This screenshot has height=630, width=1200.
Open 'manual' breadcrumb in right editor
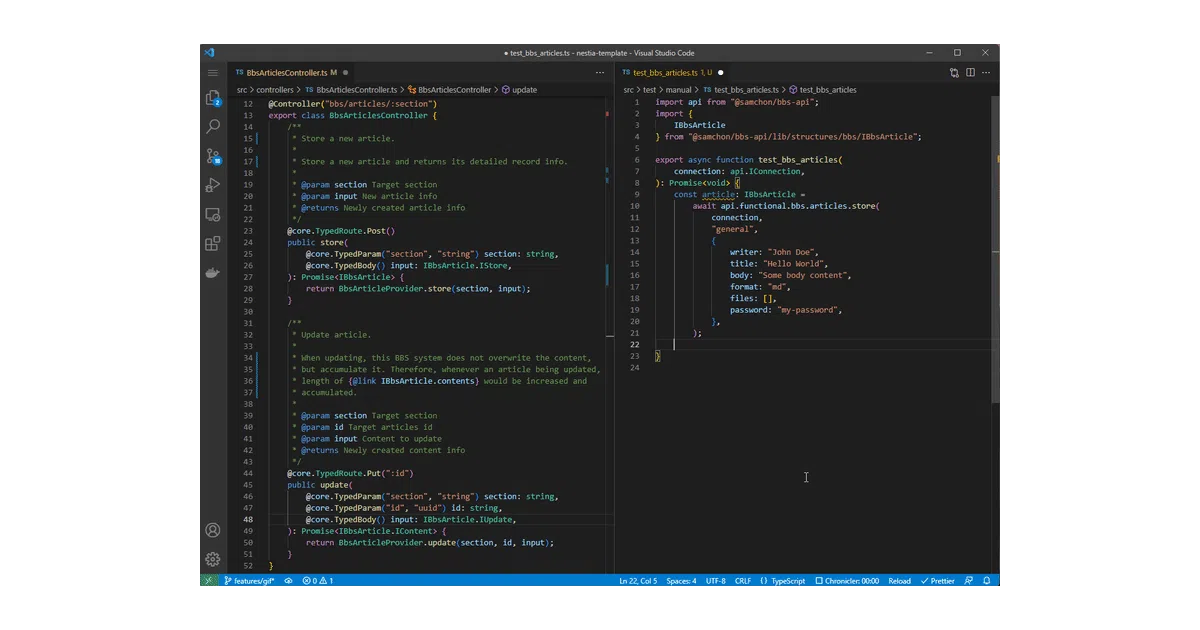click(680, 90)
